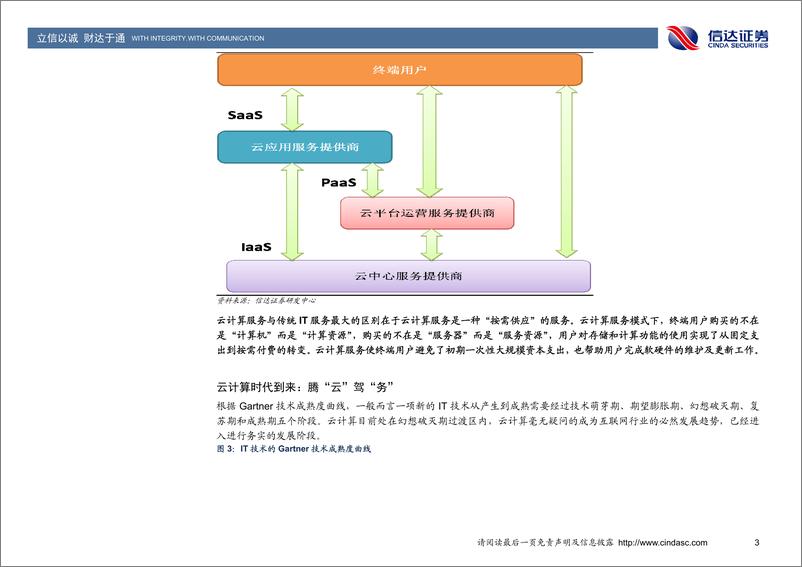Select the purple 云中心服务提供商 box
802x567 pixels.
tap(408, 276)
